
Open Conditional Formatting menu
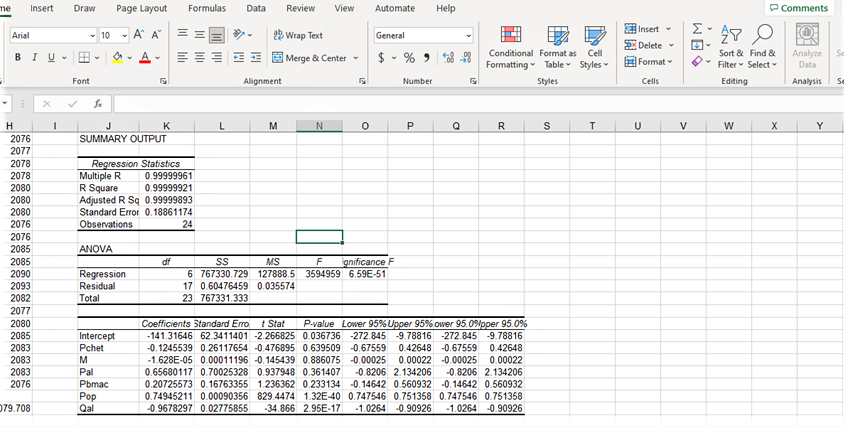pyautogui.click(x=510, y=47)
